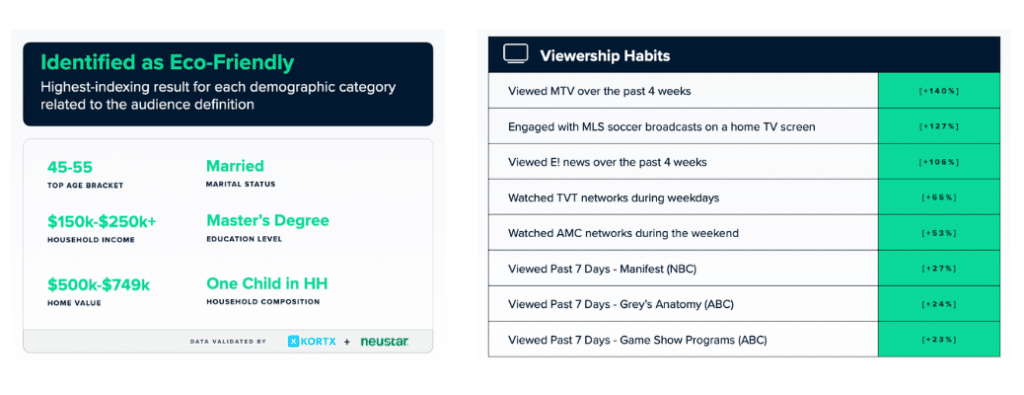Click the $150k-$250k+ household income value
The image size is (1024, 395).
(101, 222)
